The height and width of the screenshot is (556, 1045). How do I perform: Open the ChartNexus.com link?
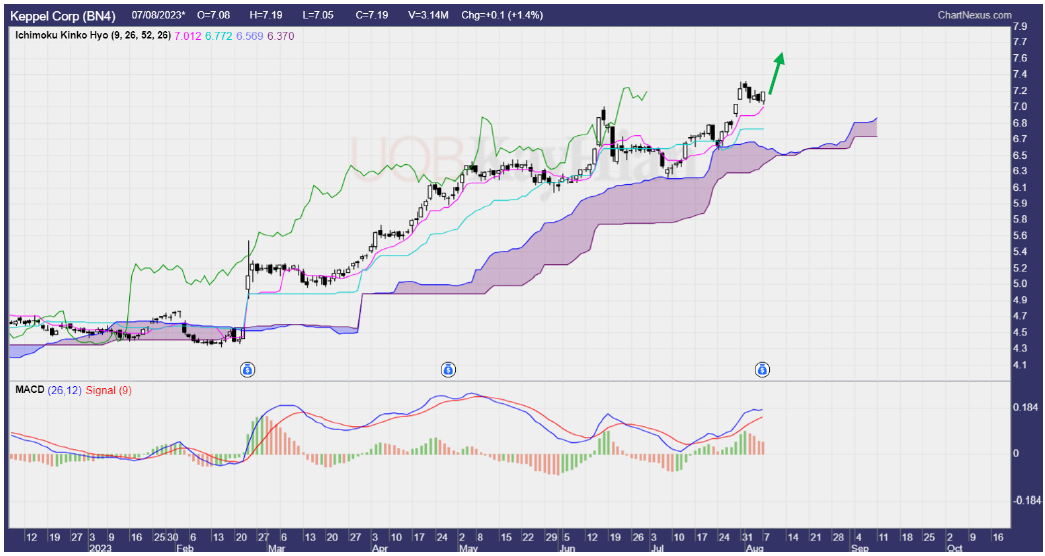974,15
